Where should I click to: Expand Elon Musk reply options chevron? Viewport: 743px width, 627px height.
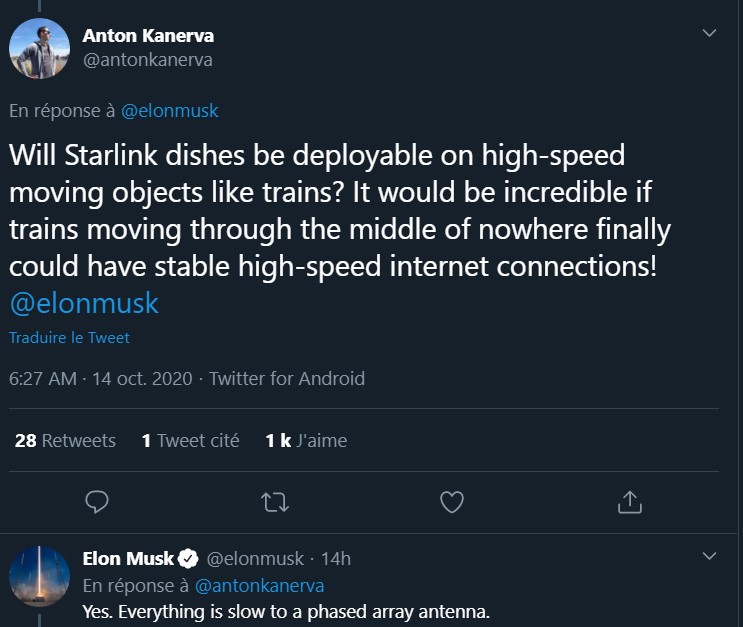click(x=710, y=556)
